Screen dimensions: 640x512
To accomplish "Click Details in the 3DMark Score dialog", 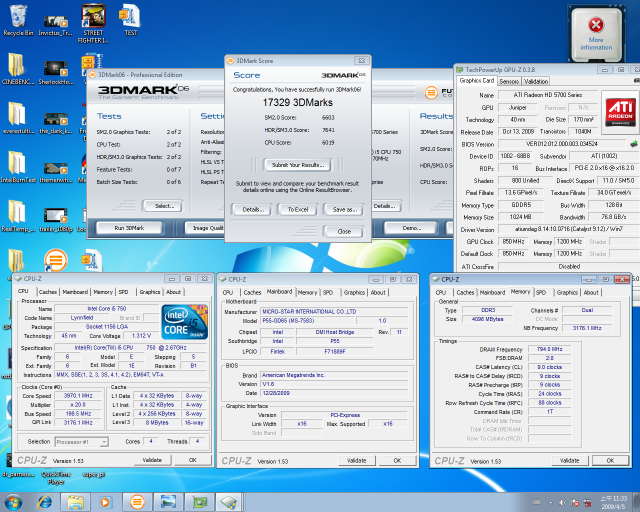I will click(x=252, y=209).
